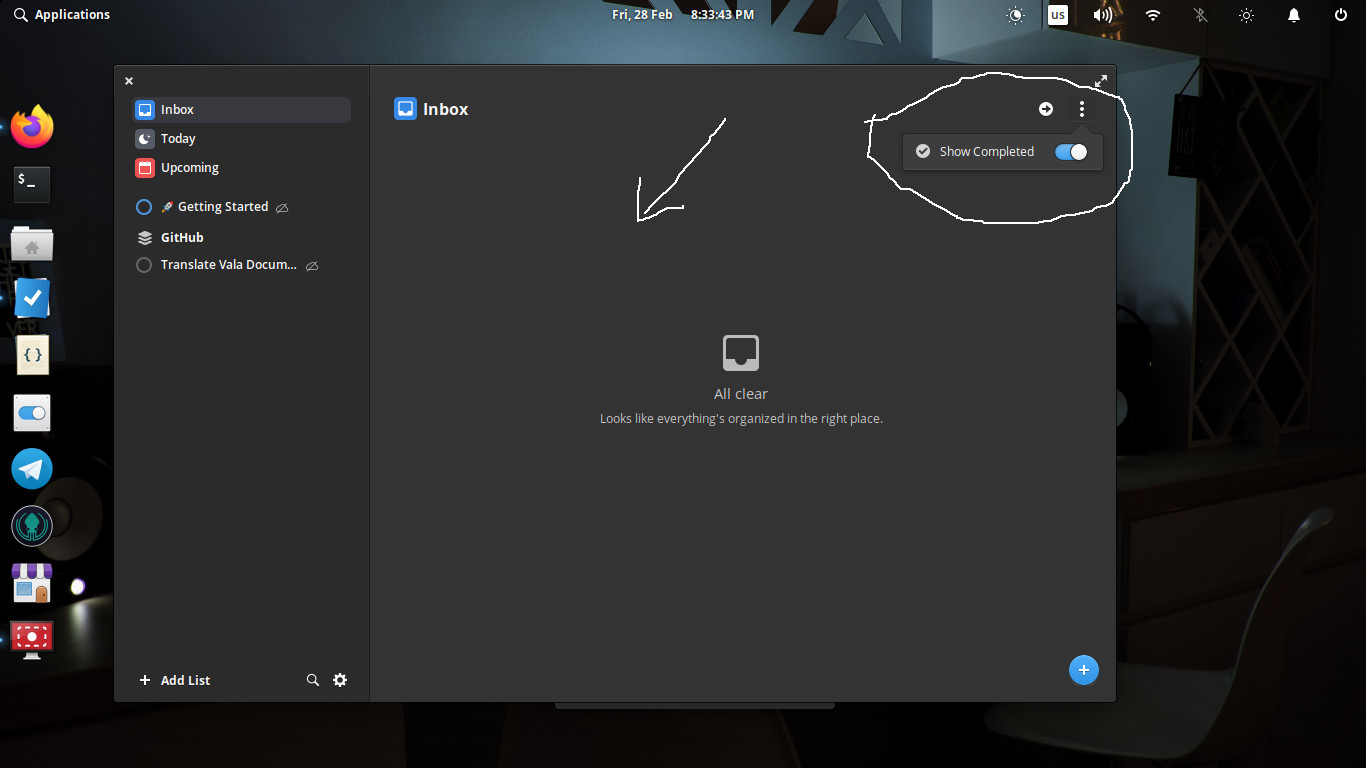Click Add List button
The image size is (1366, 768).
click(174, 680)
